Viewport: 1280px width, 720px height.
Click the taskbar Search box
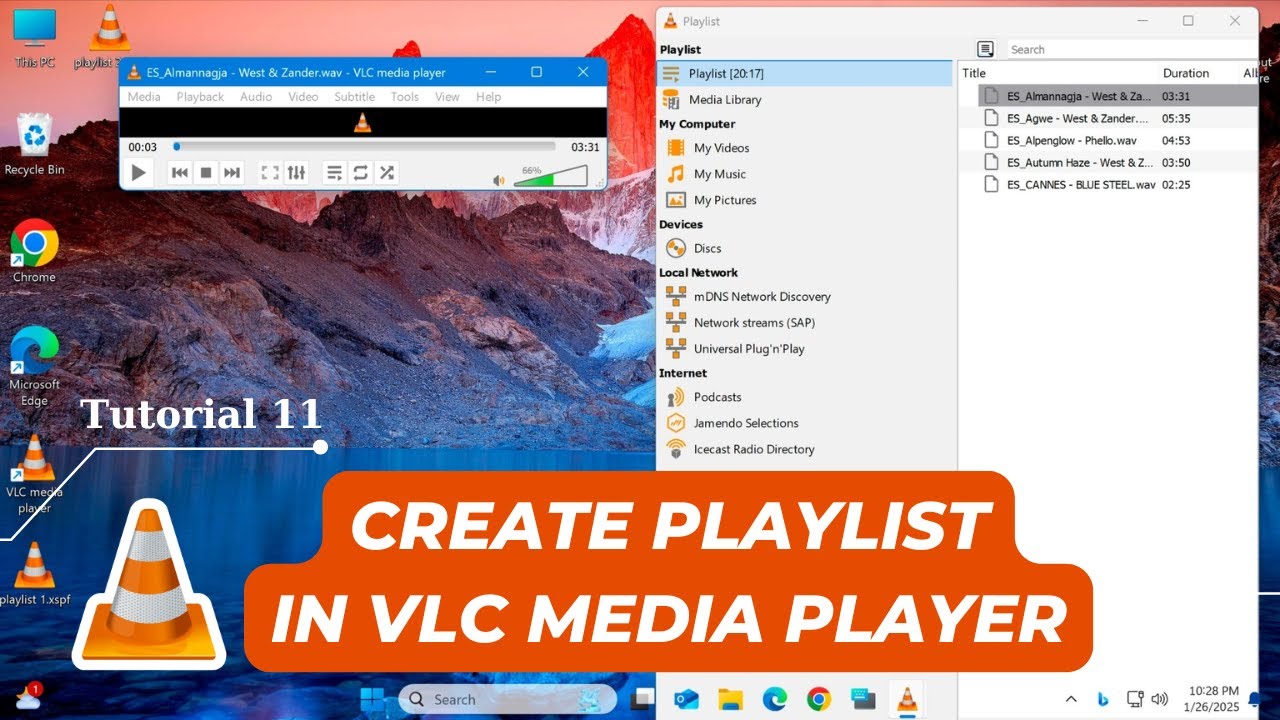(x=507, y=699)
